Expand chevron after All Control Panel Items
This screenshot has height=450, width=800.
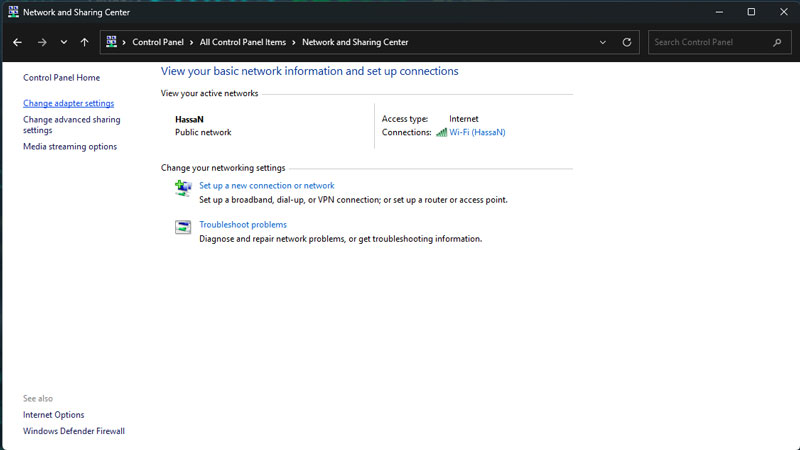[x=294, y=42]
